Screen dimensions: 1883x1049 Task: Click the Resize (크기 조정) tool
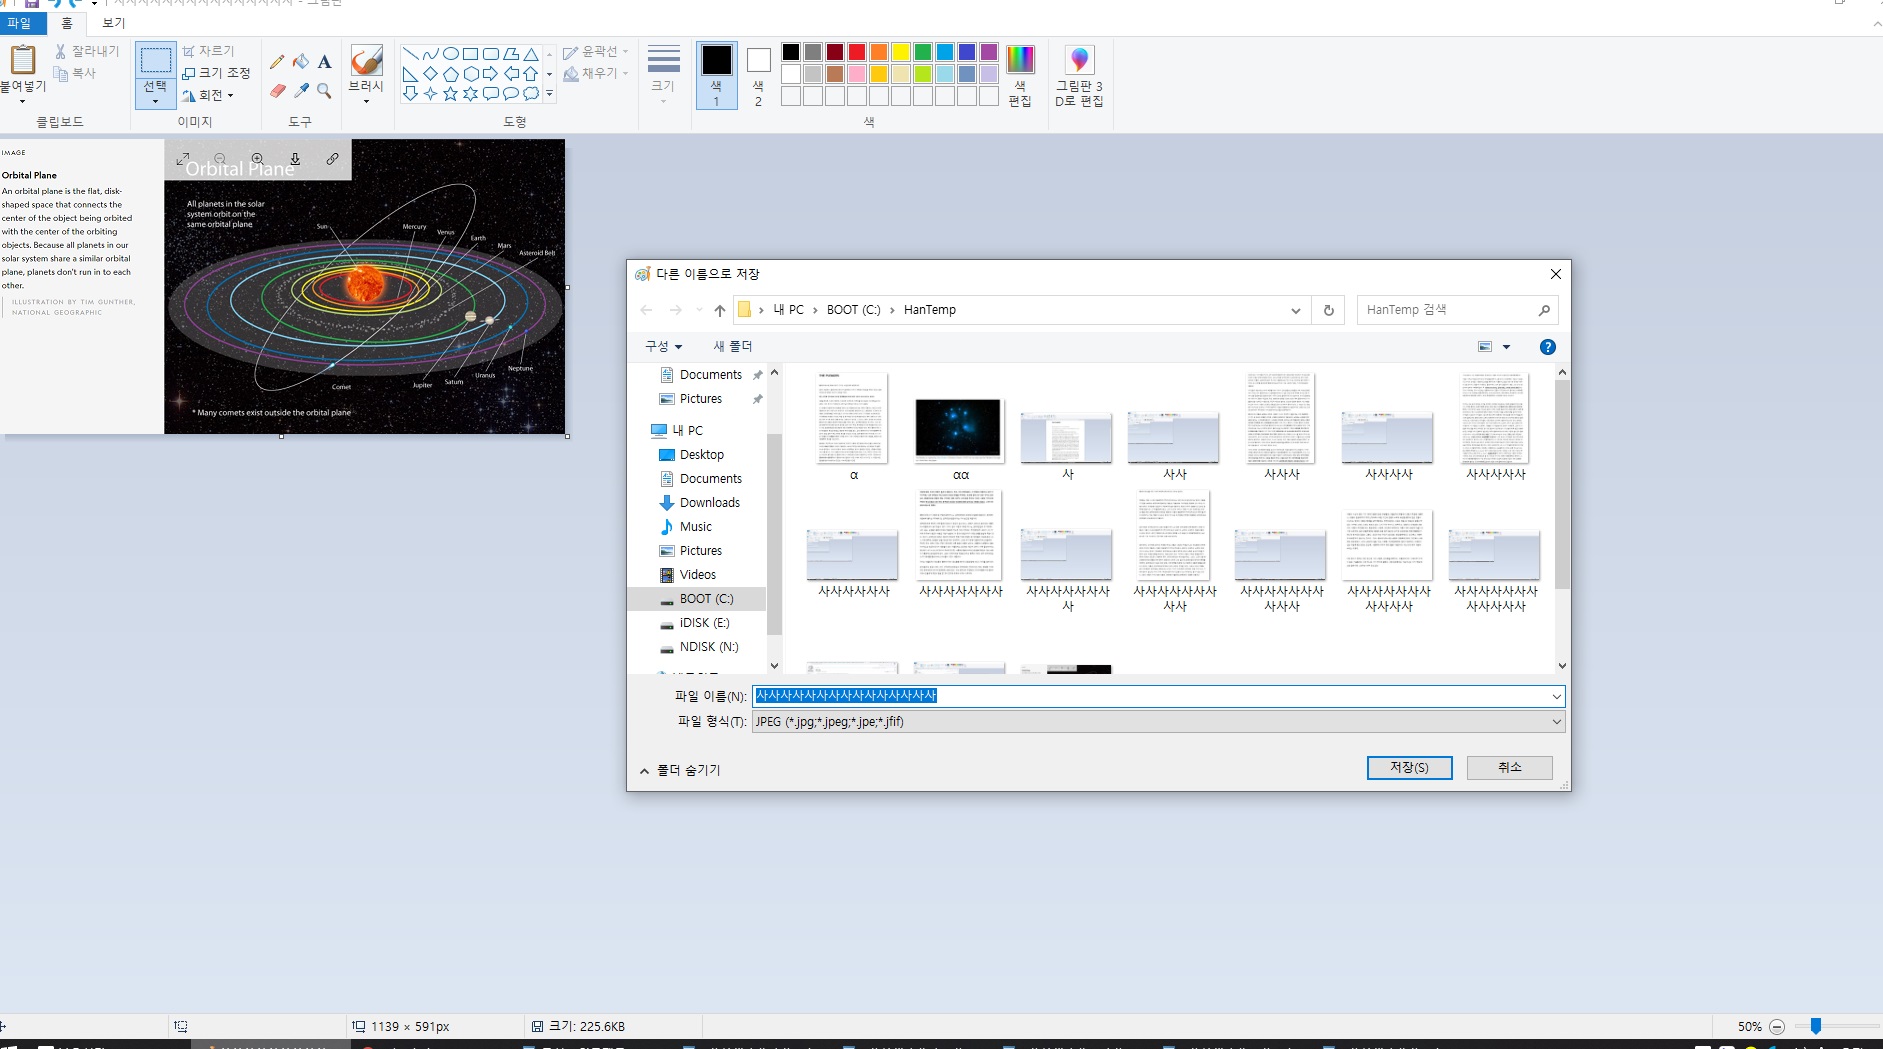(x=216, y=73)
